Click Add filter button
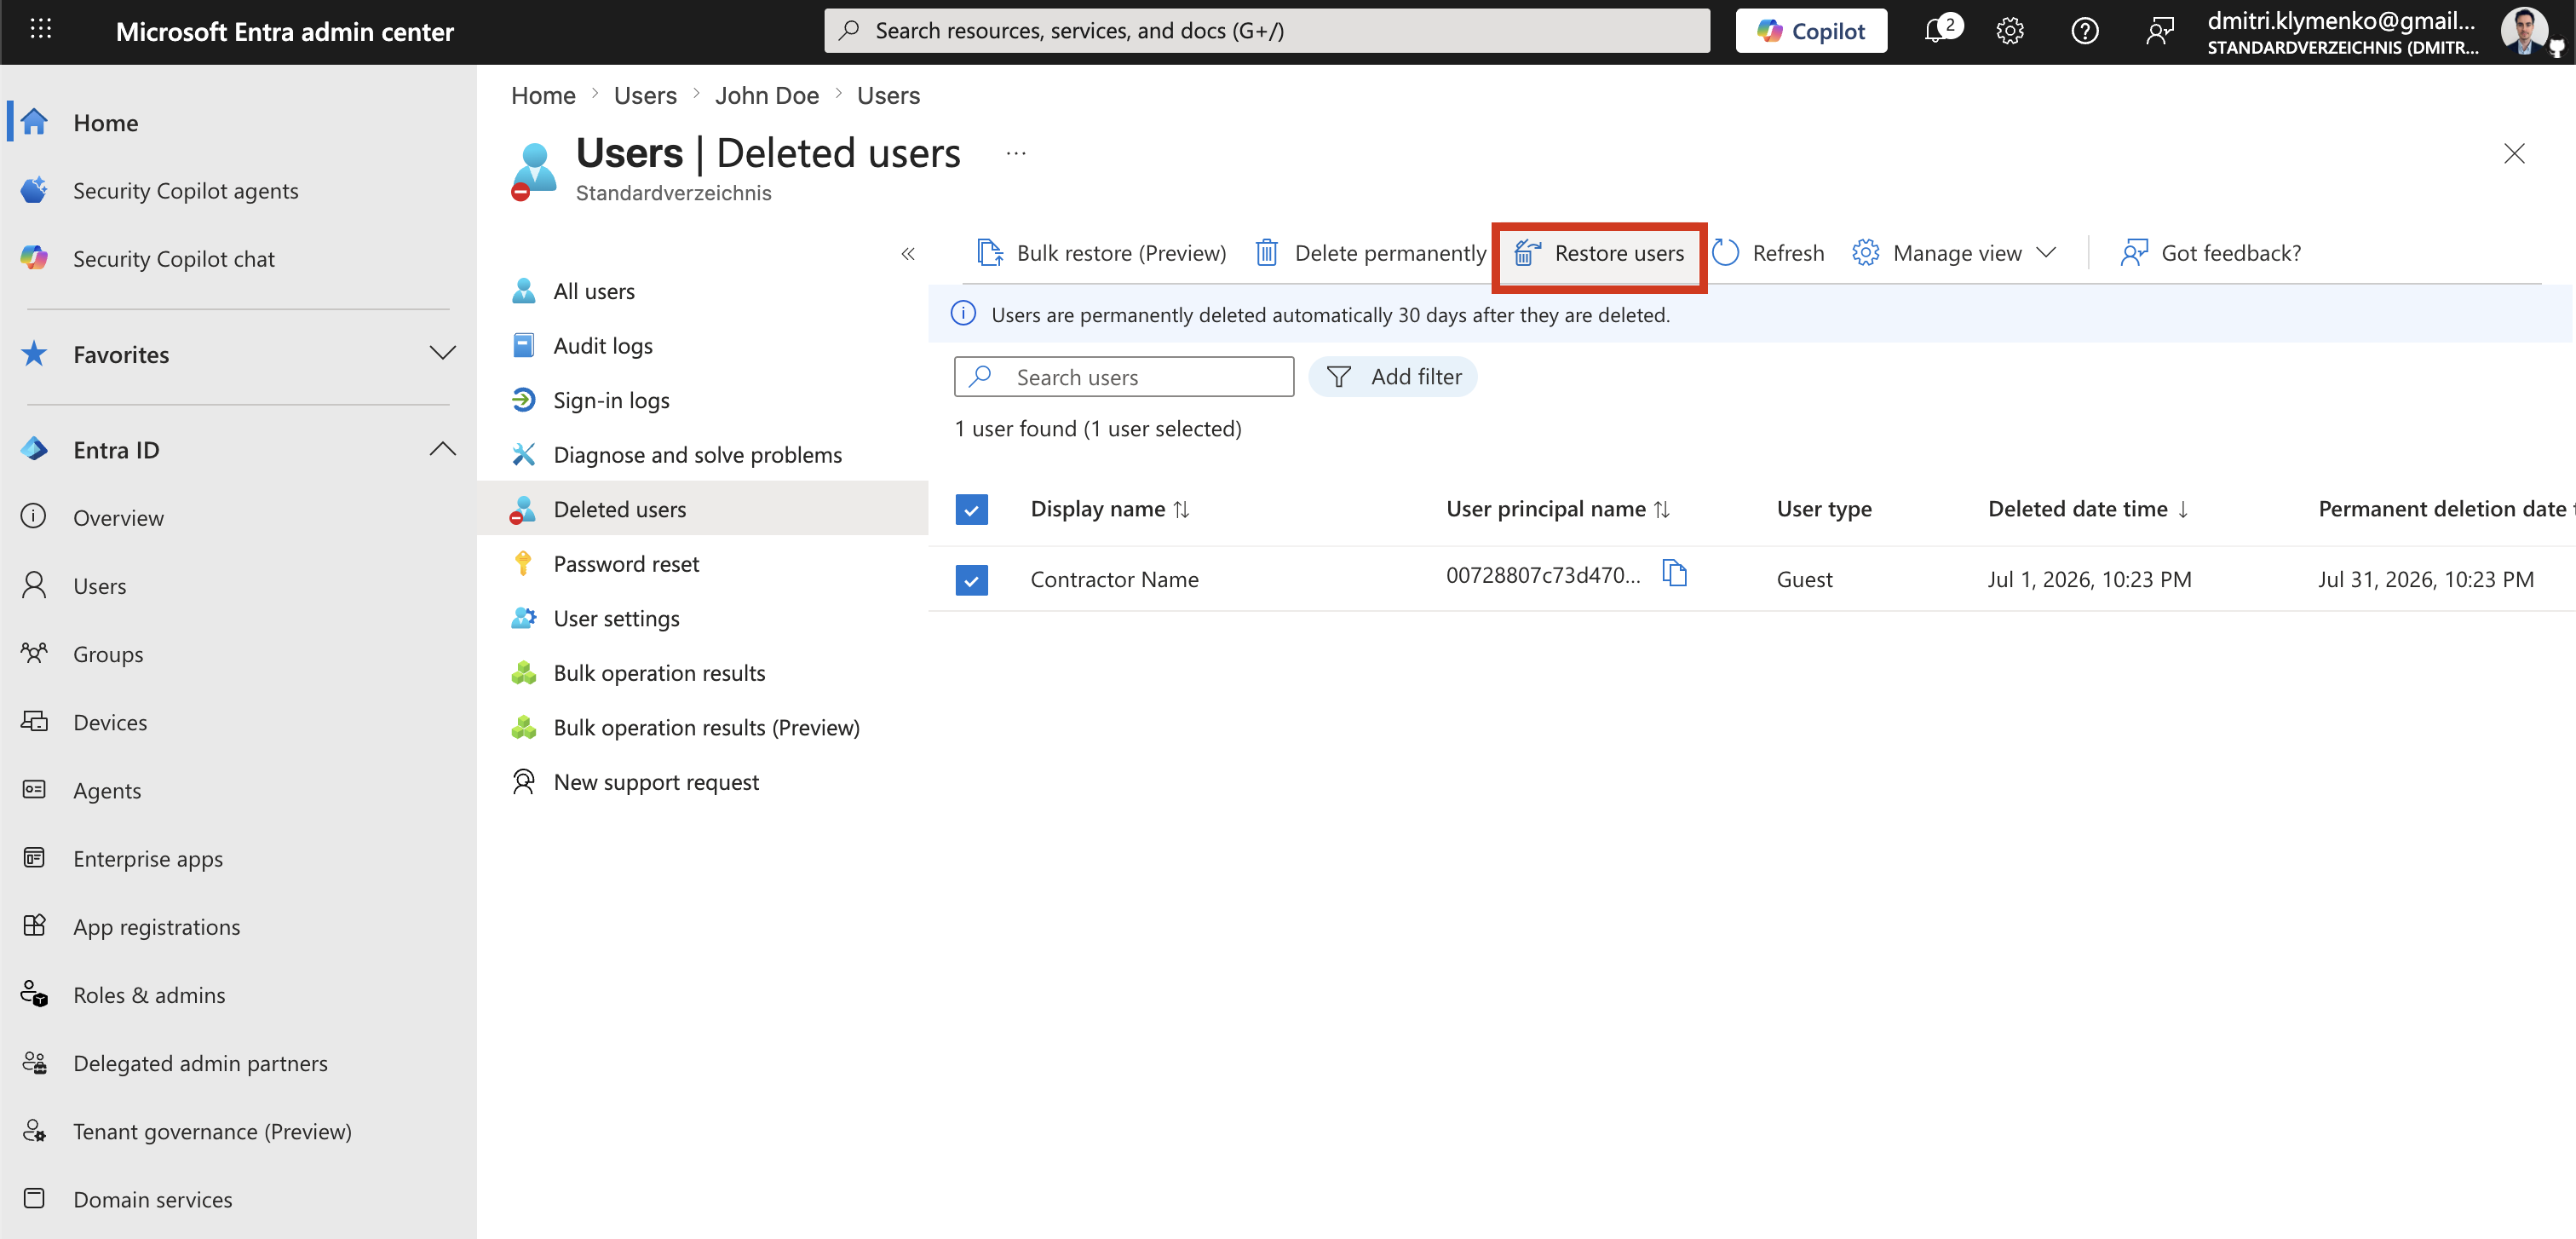The width and height of the screenshot is (2576, 1239). 1393,377
